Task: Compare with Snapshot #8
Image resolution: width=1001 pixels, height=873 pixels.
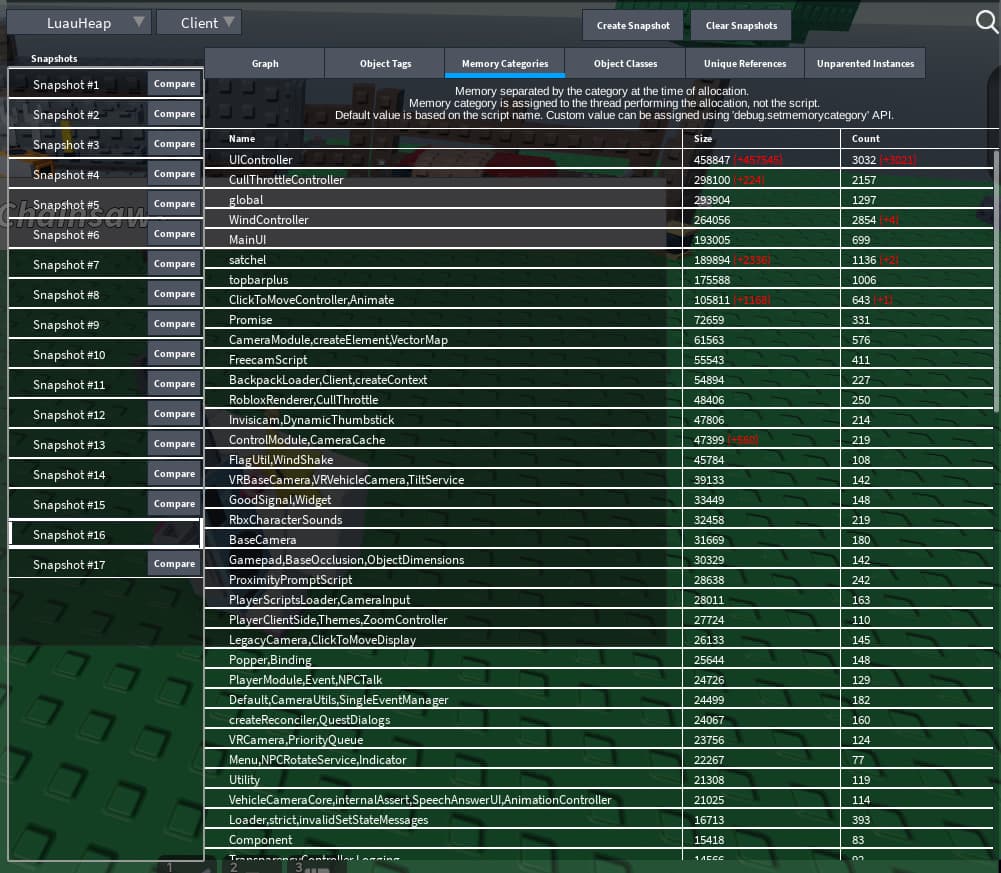Action: (174, 294)
